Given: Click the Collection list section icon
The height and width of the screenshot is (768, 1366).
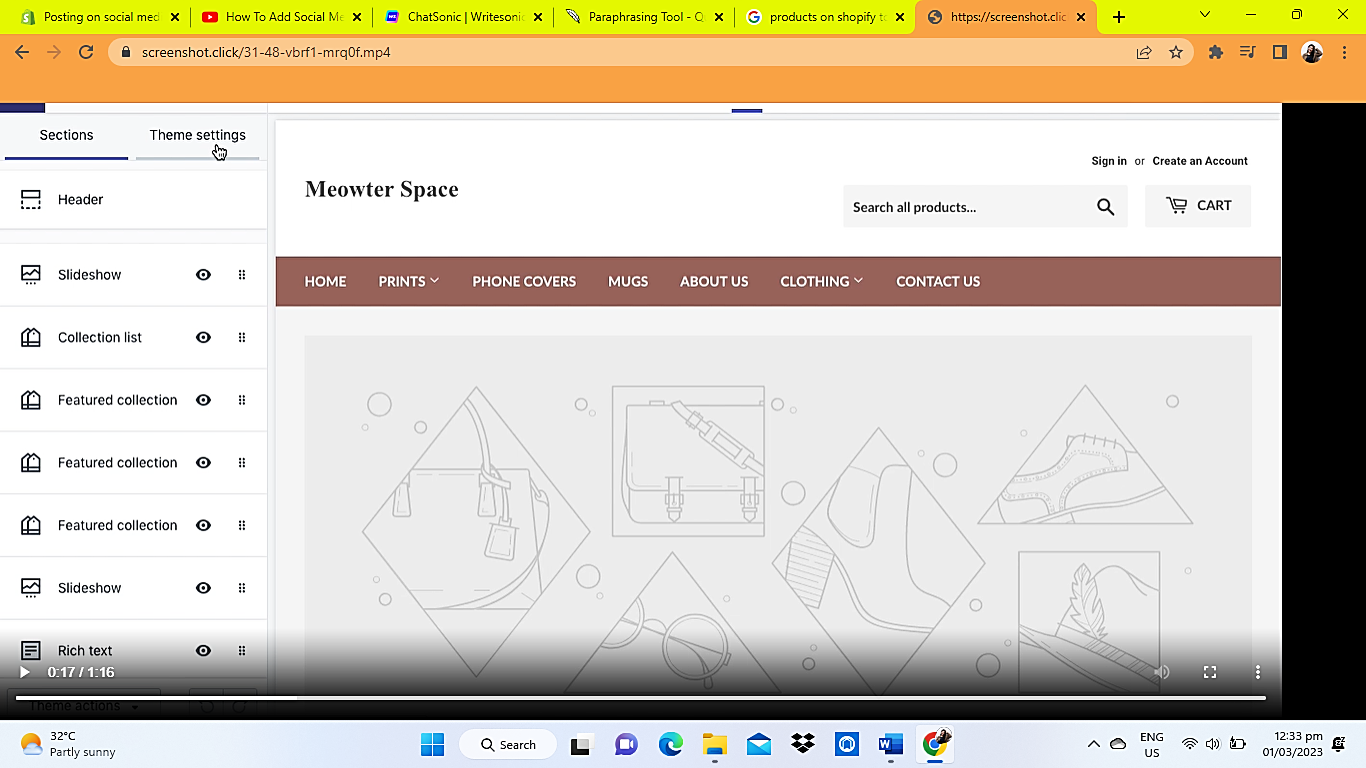Looking at the screenshot, I should coord(31,338).
